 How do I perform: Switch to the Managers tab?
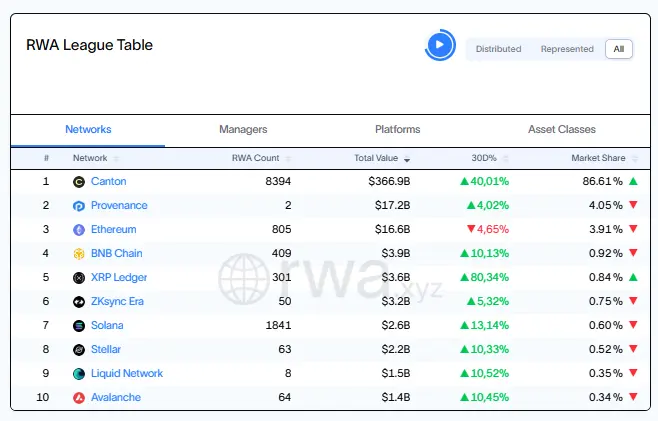(243, 129)
